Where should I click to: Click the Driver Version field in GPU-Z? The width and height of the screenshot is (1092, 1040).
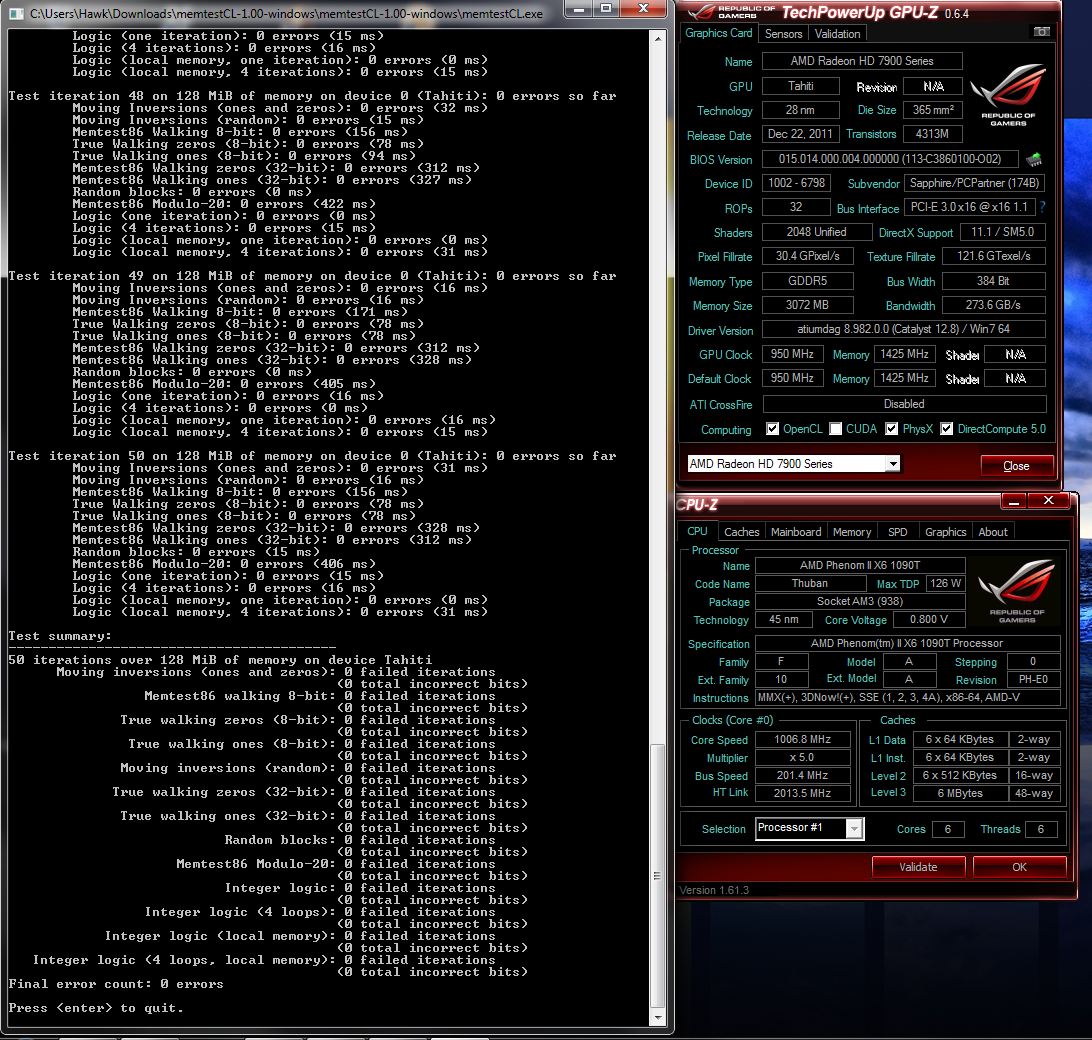coord(903,329)
